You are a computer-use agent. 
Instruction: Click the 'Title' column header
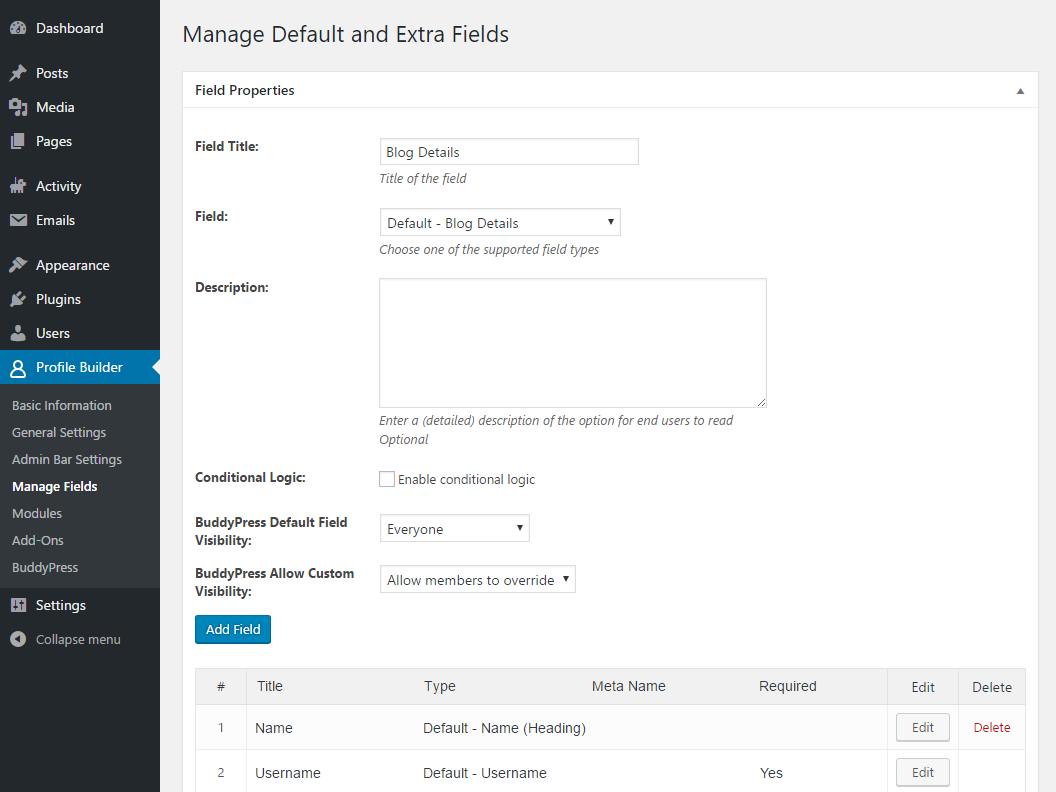pyautogui.click(x=269, y=686)
